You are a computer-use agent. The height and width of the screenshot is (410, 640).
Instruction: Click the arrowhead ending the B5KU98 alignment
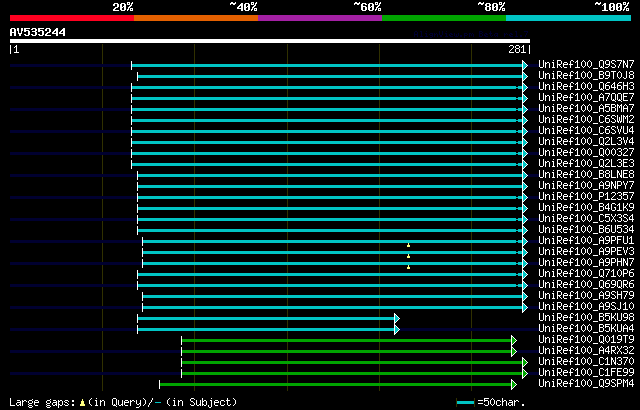[397, 319]
